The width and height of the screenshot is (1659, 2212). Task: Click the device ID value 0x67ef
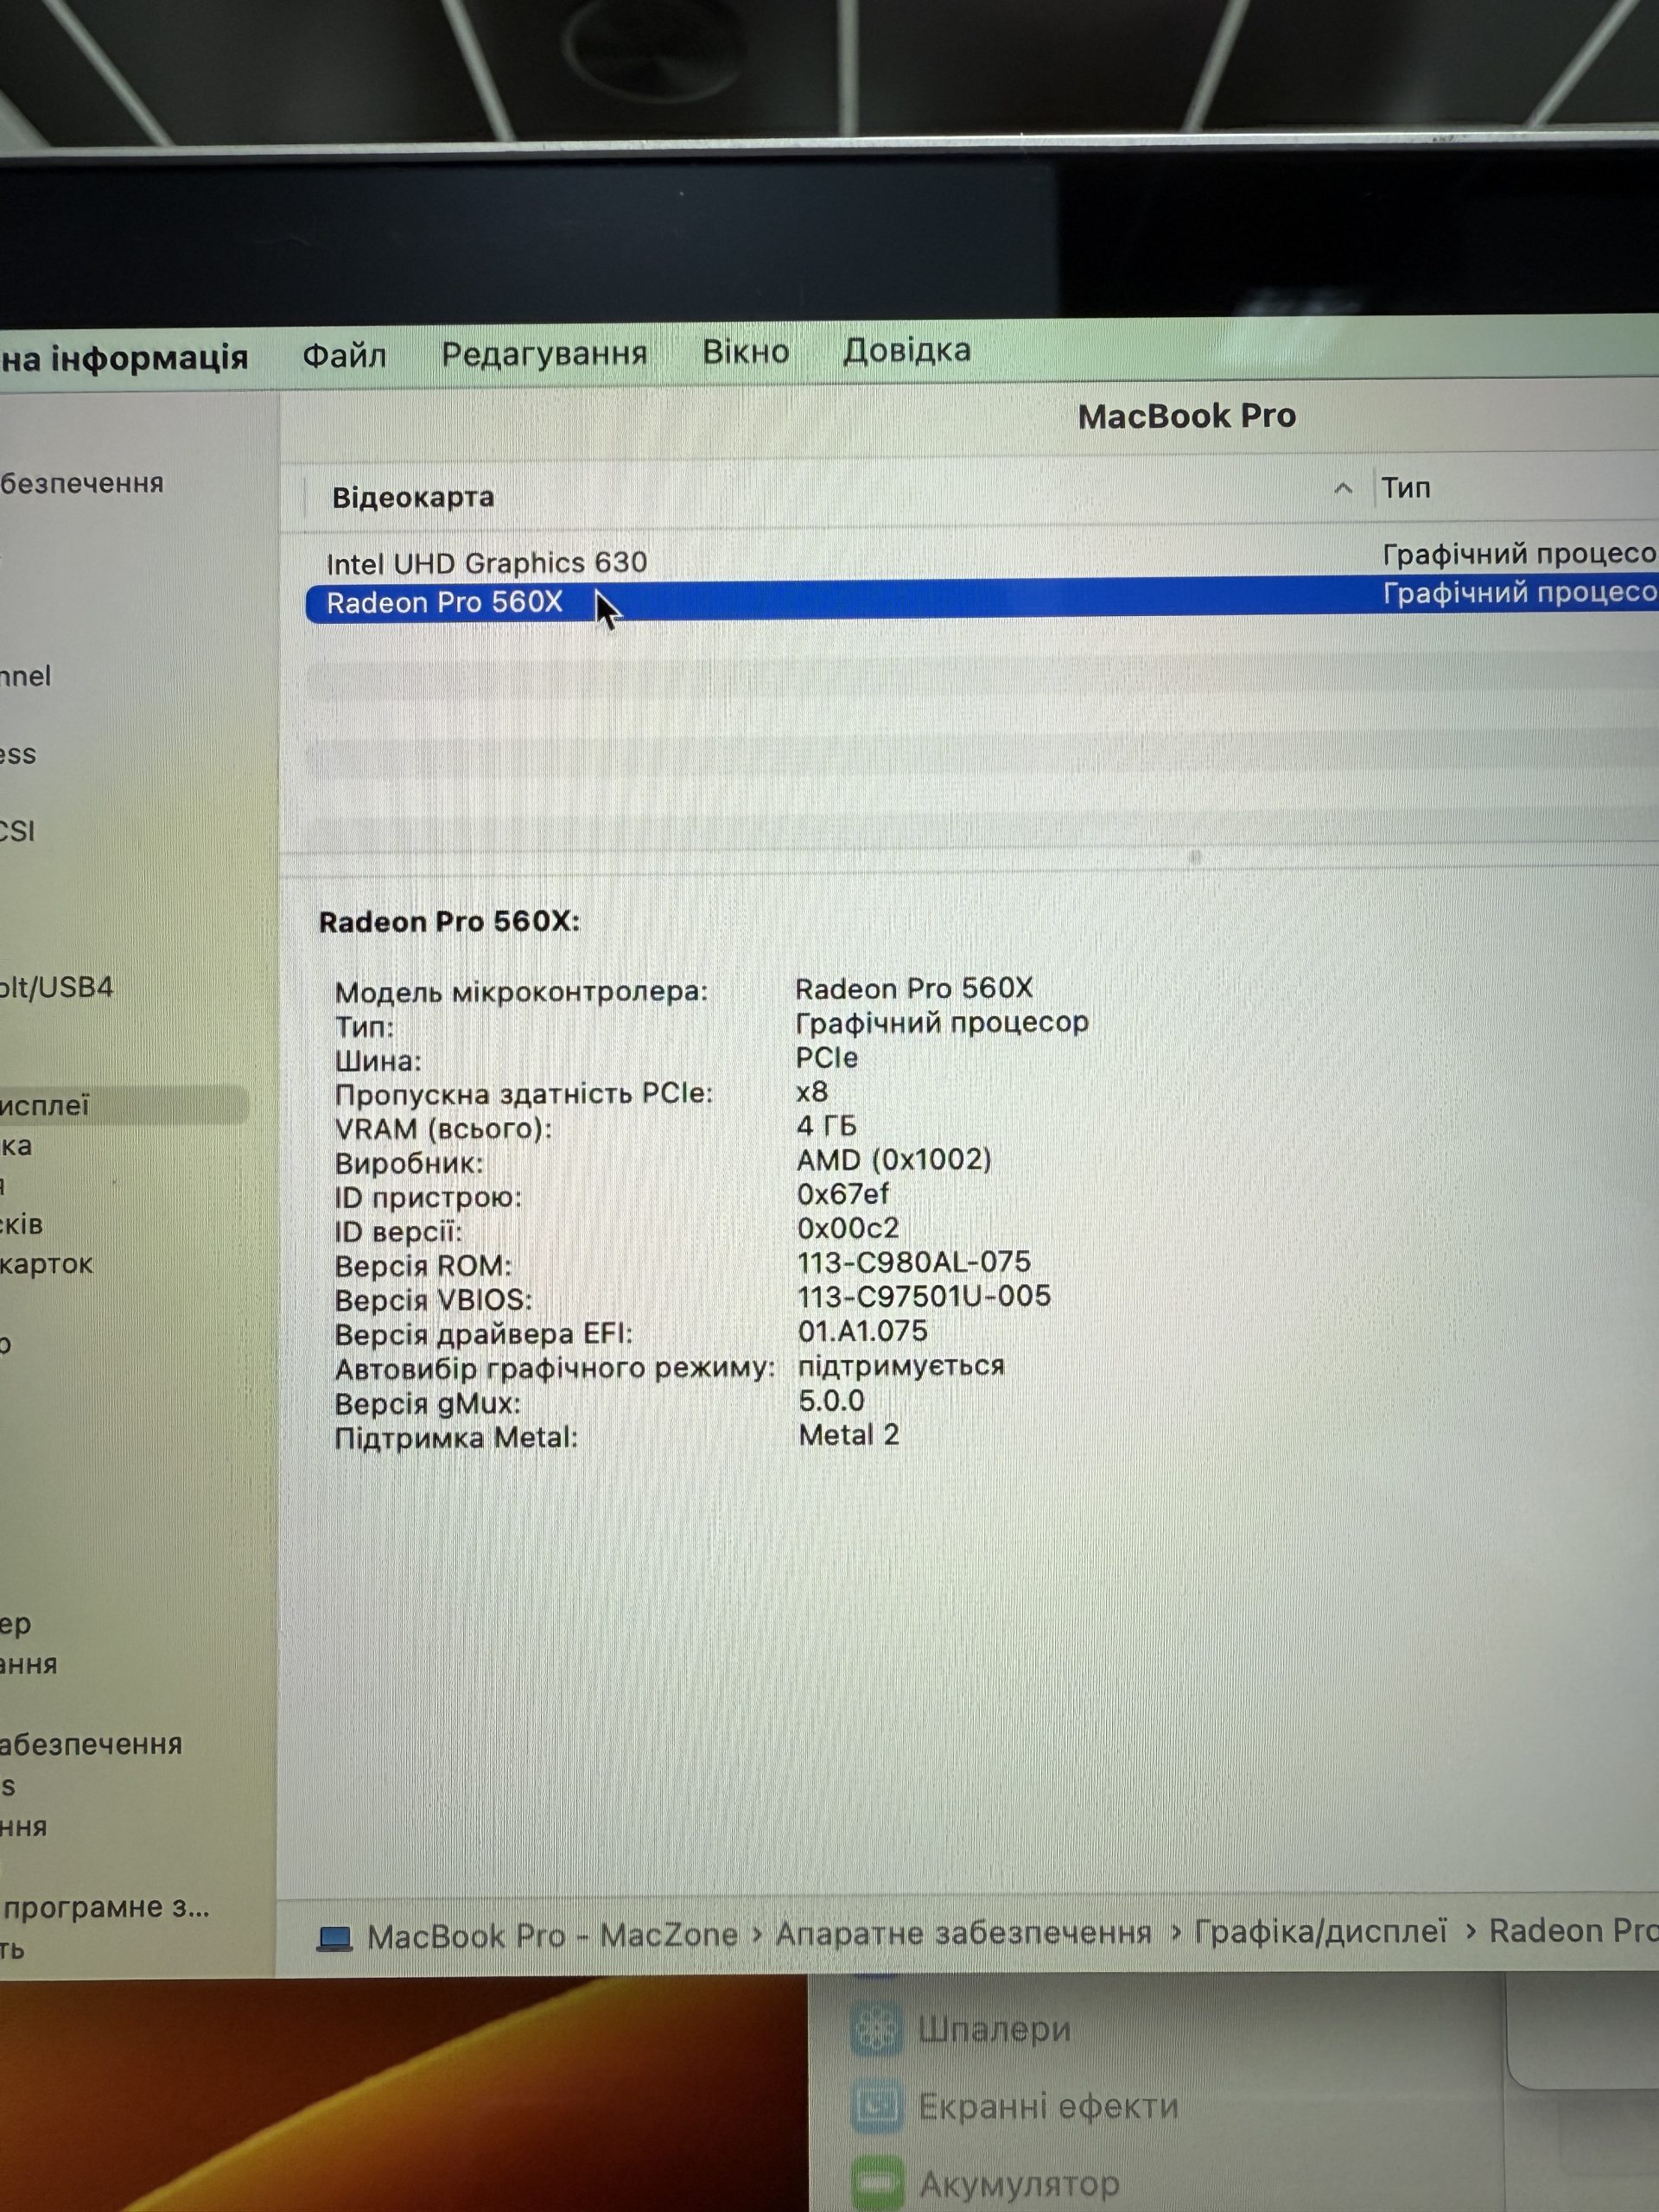click(843, 1194)
